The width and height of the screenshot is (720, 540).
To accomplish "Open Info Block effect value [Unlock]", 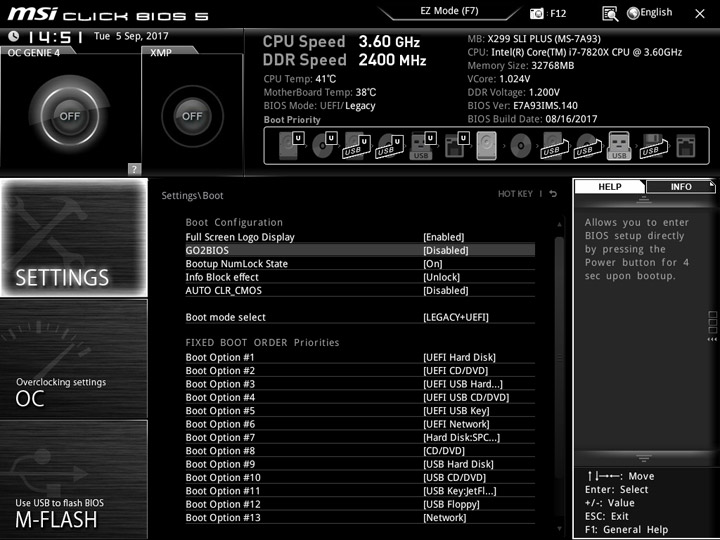I will pos(441,277).
